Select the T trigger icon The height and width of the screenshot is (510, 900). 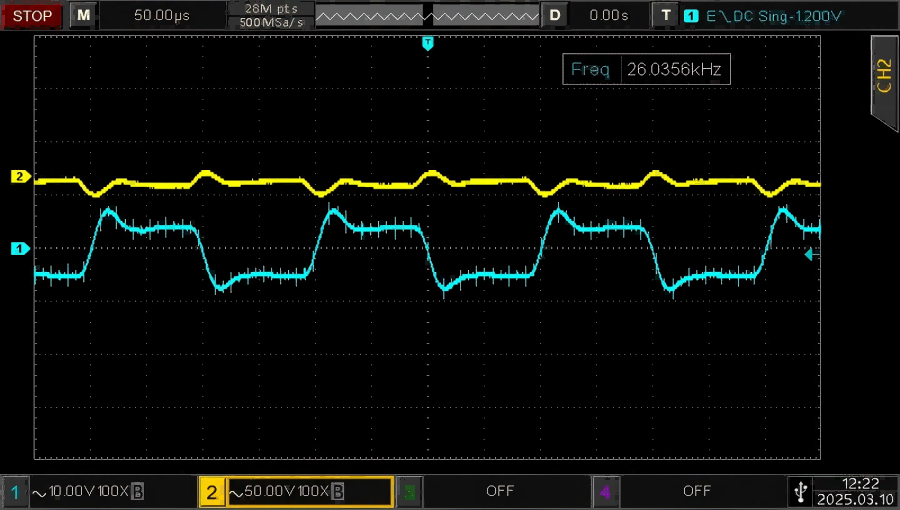click(666, 15)
